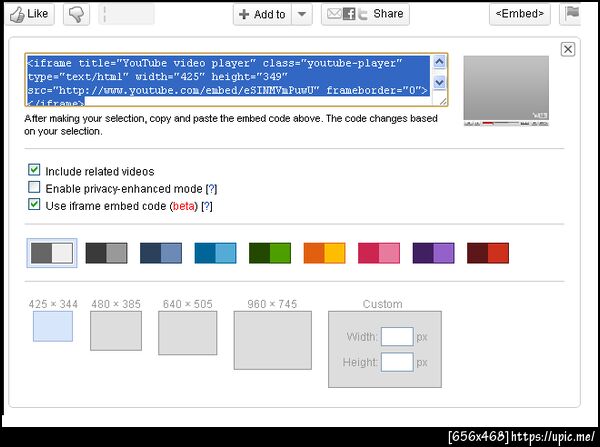Image resolution: width=600 pixels, height=447 pixels.
Task: Click the embed code resize grip corner
Action: point(443,101)
